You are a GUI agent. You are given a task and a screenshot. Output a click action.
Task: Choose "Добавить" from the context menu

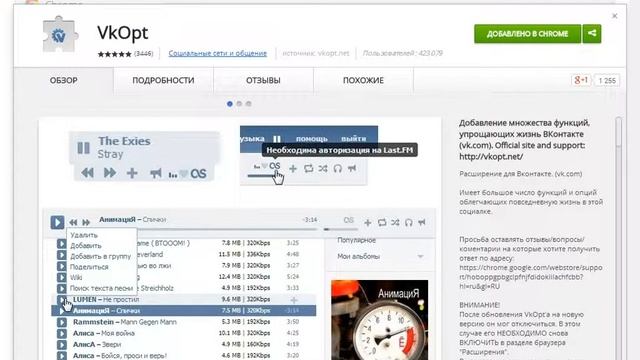86,246
